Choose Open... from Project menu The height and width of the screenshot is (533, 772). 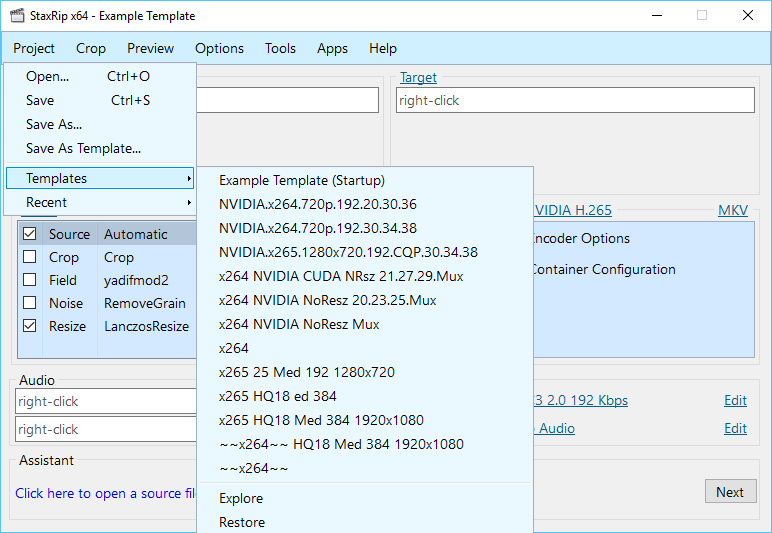[100, 76]
